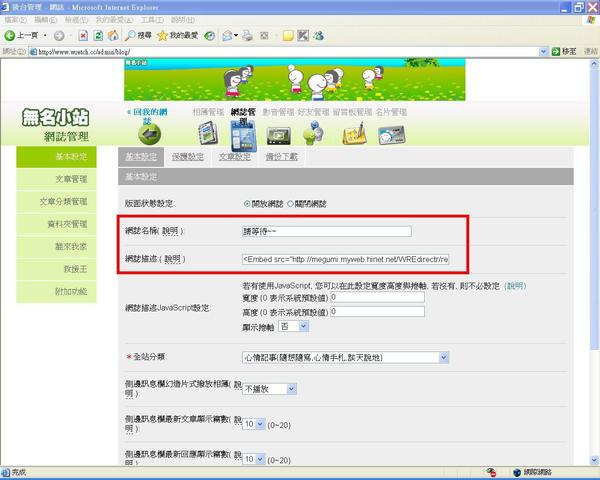Click the blue 說明 link after JavaScript note
The image size is (600, 480).
click(x=515, y=286)
